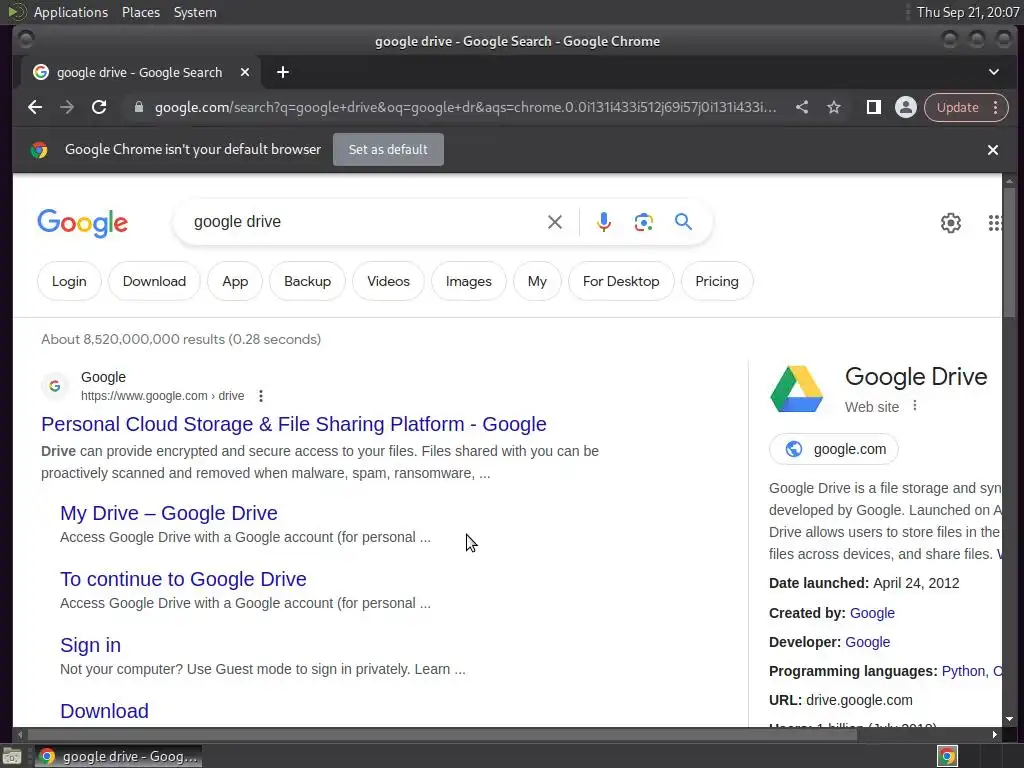
Task: Click the horizontal scrollbar thumb
Action: 441,735
